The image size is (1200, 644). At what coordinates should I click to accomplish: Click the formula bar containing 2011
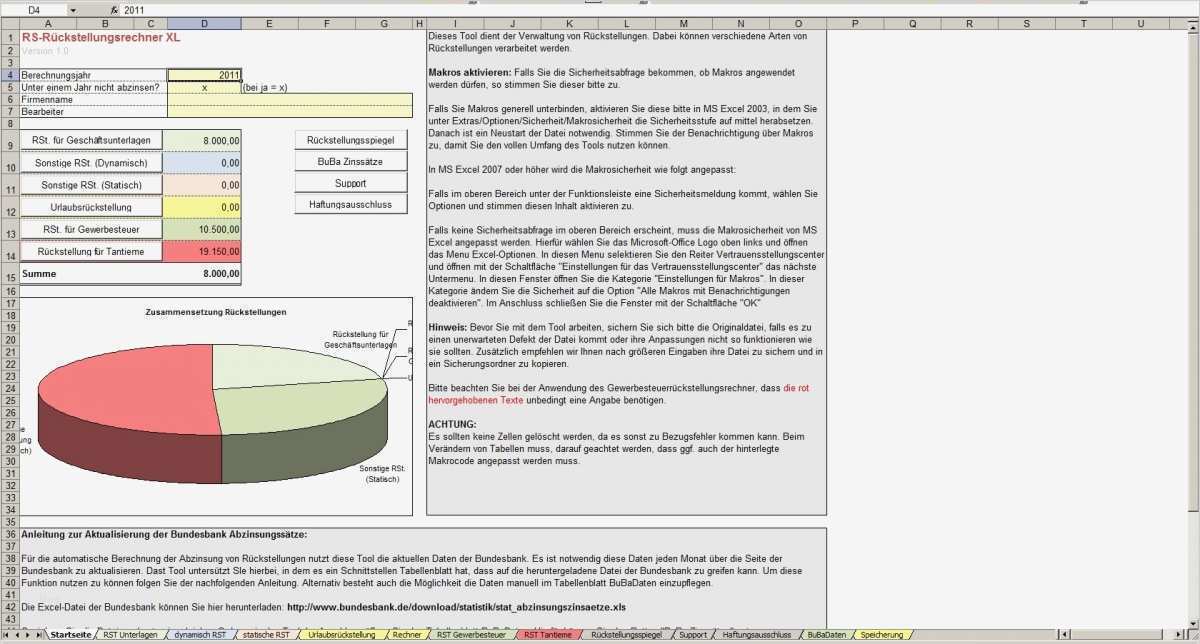click(660, 9)
